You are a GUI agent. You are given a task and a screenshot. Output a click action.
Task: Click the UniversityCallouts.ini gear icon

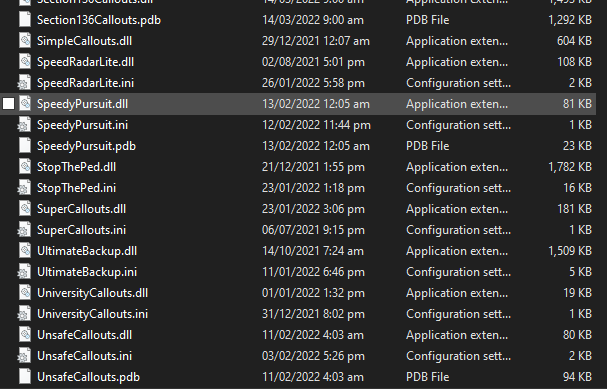tap(24, 314)
